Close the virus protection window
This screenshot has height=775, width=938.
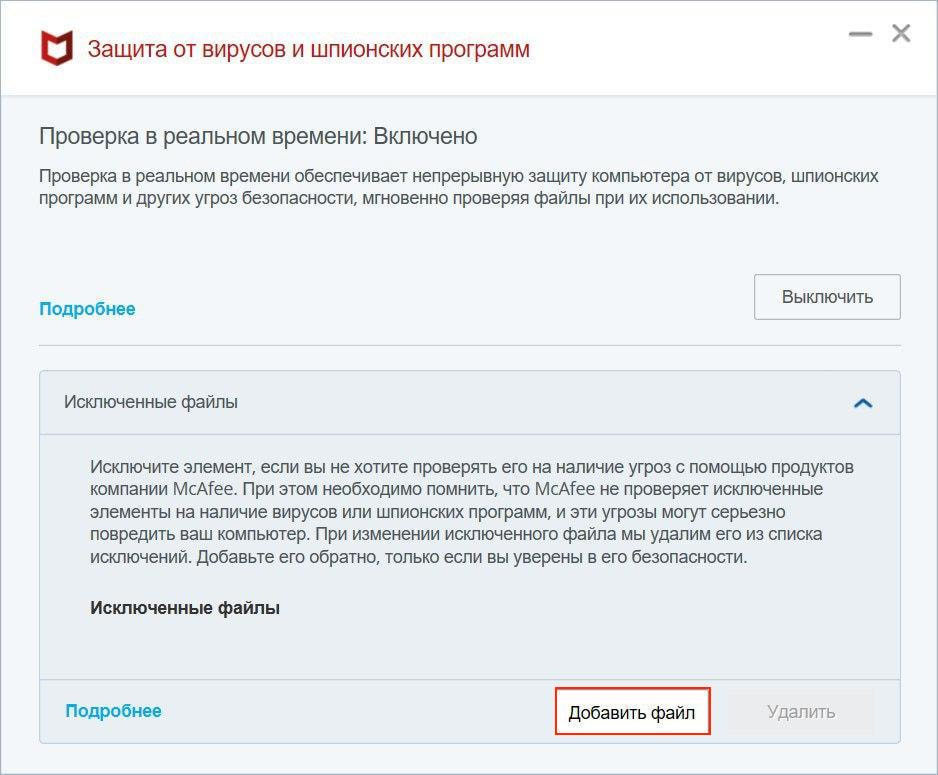[901, 34]
